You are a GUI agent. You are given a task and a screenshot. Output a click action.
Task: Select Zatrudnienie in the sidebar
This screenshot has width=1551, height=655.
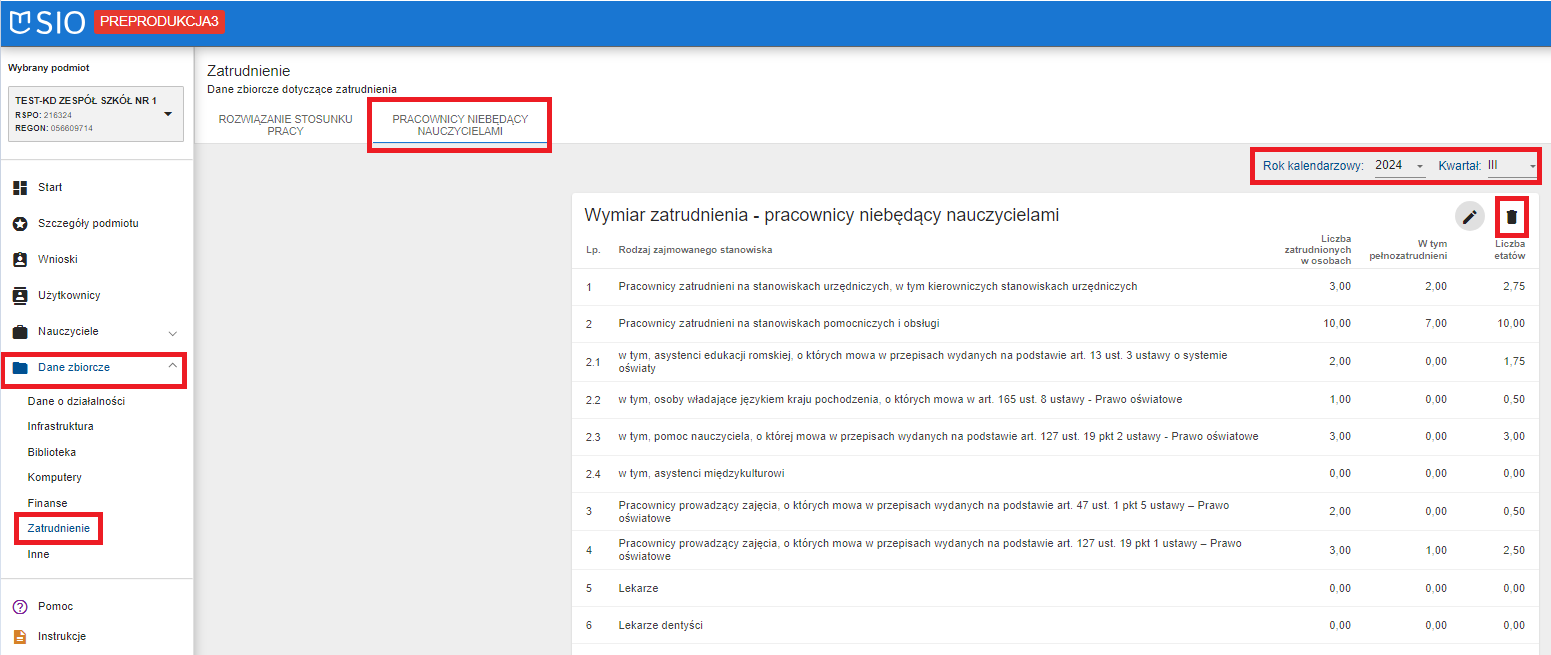(59, 528)
